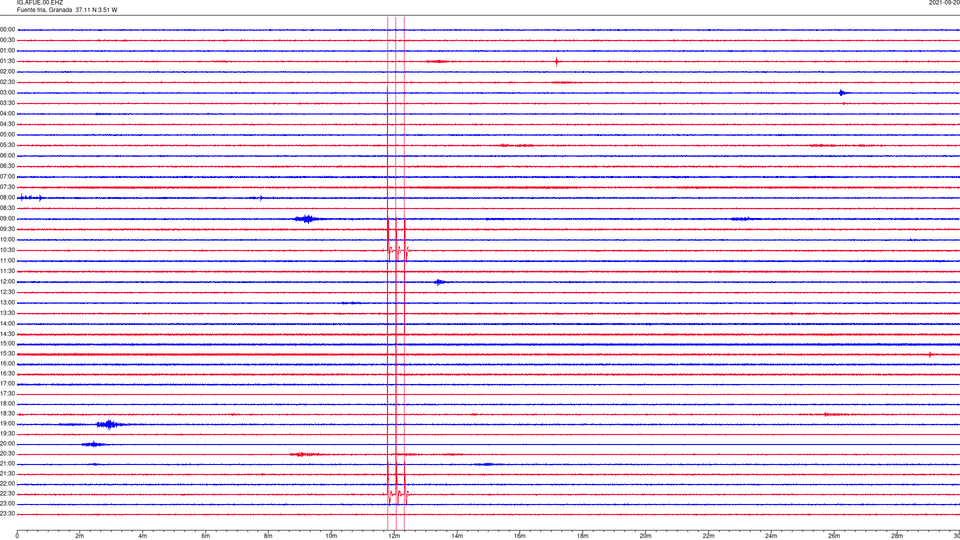
Task: Select the 16:30 trace label
Action: point(7,373)
